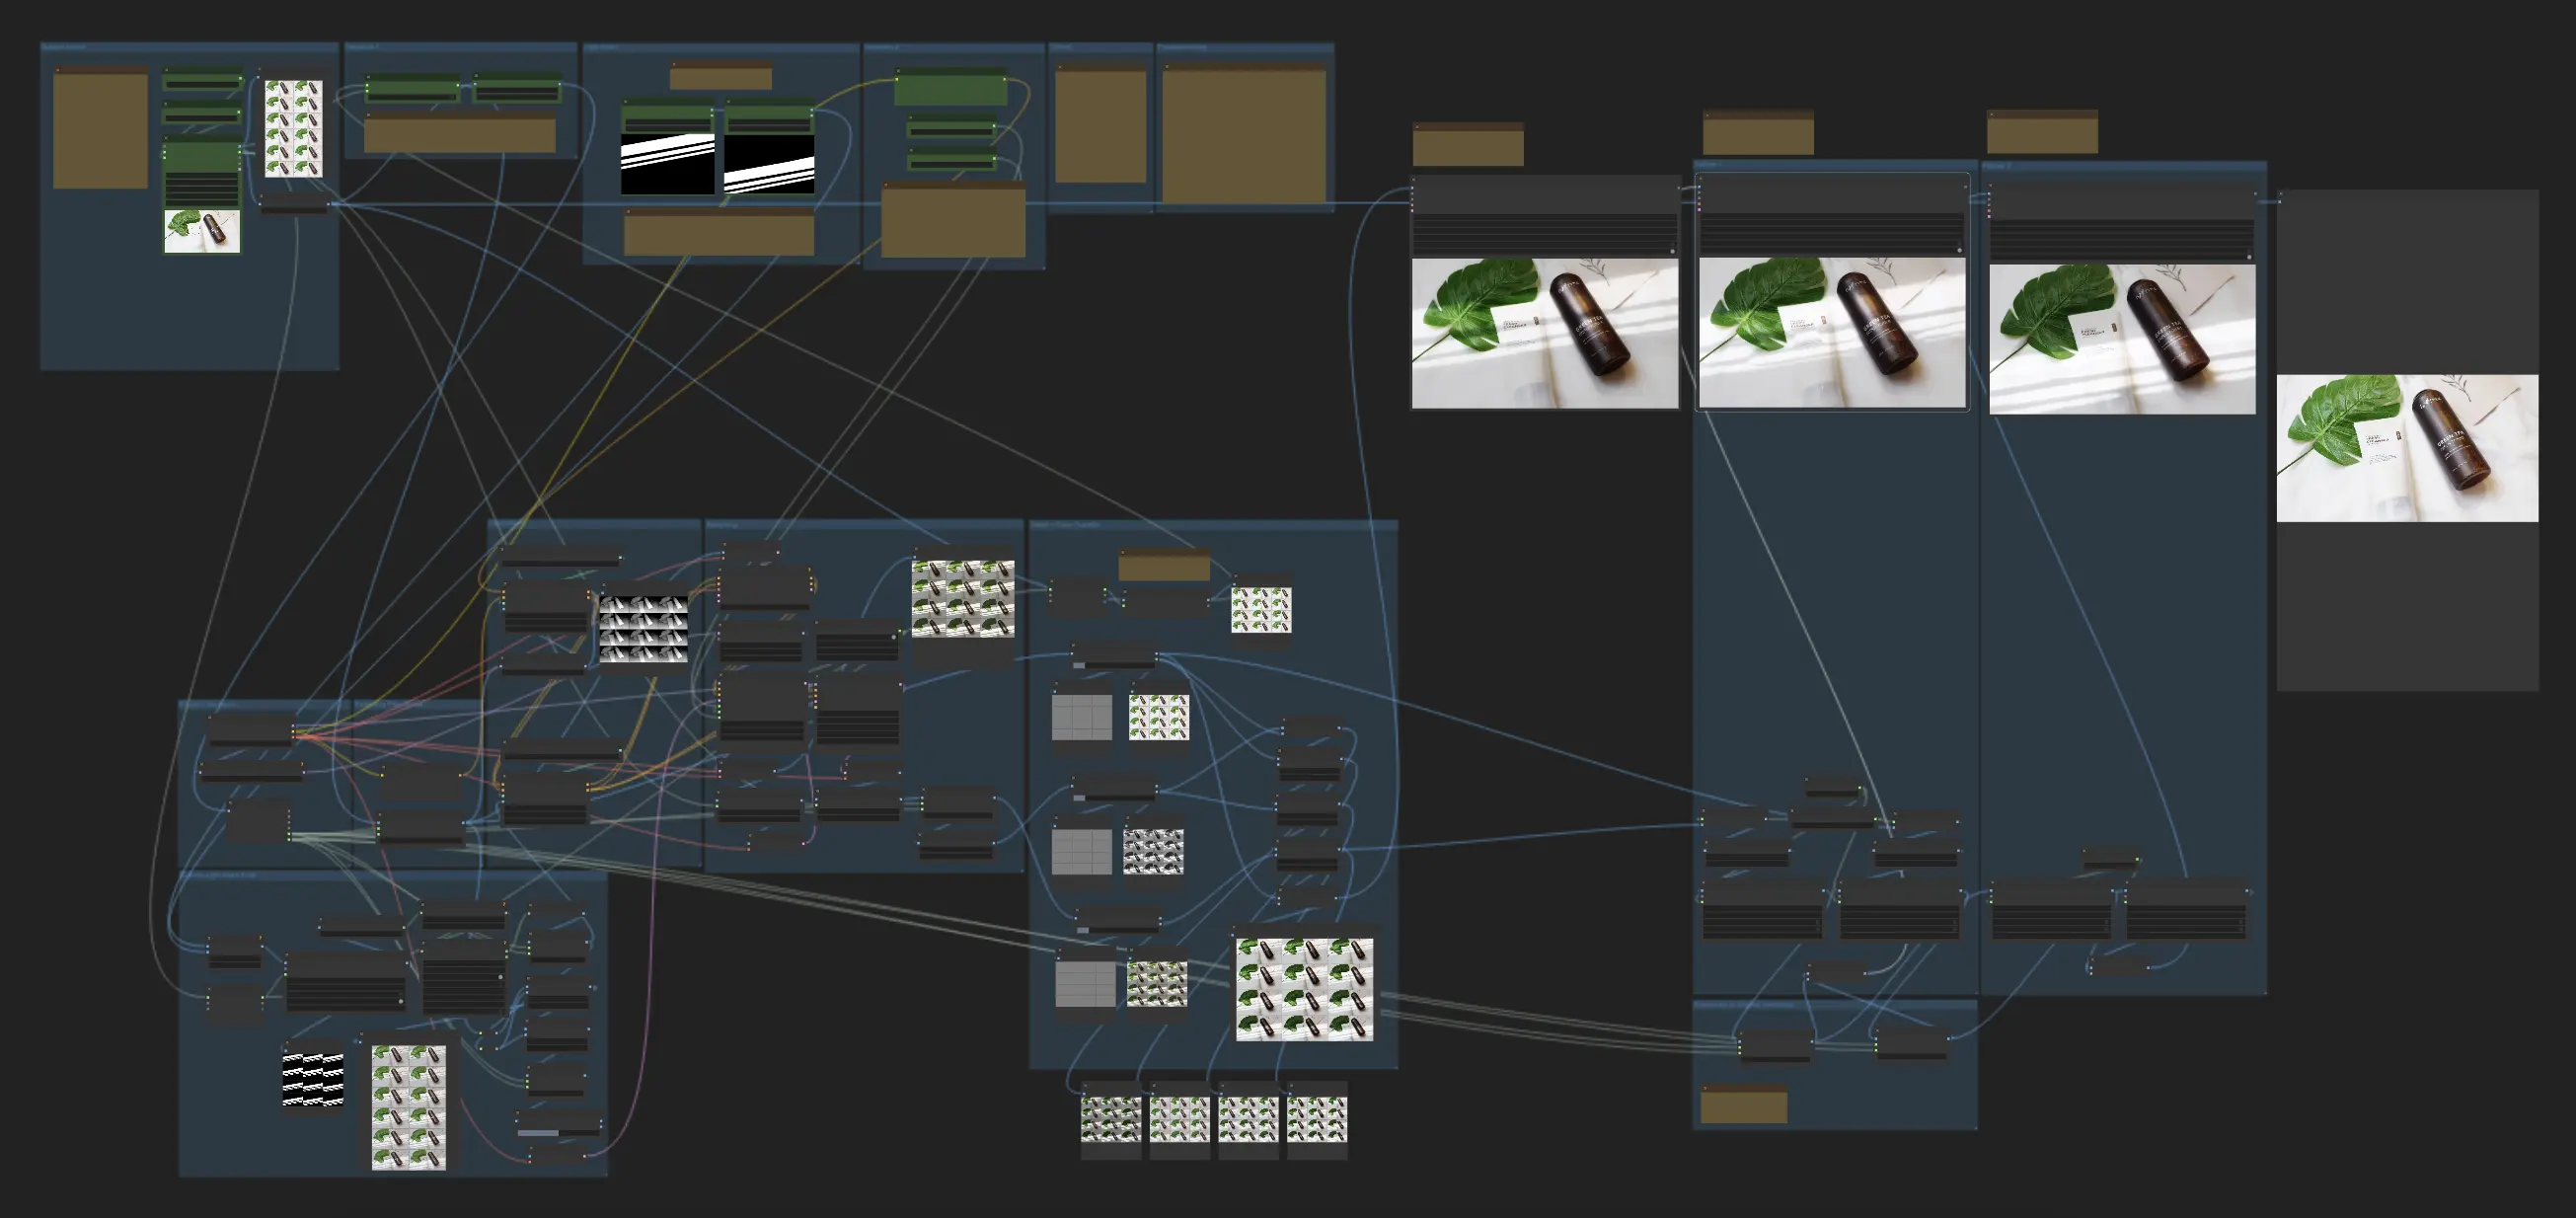Click the grayscale depth map grid preview
The height and width of the screenshot is (1218, 2576).
click(643, 629)
